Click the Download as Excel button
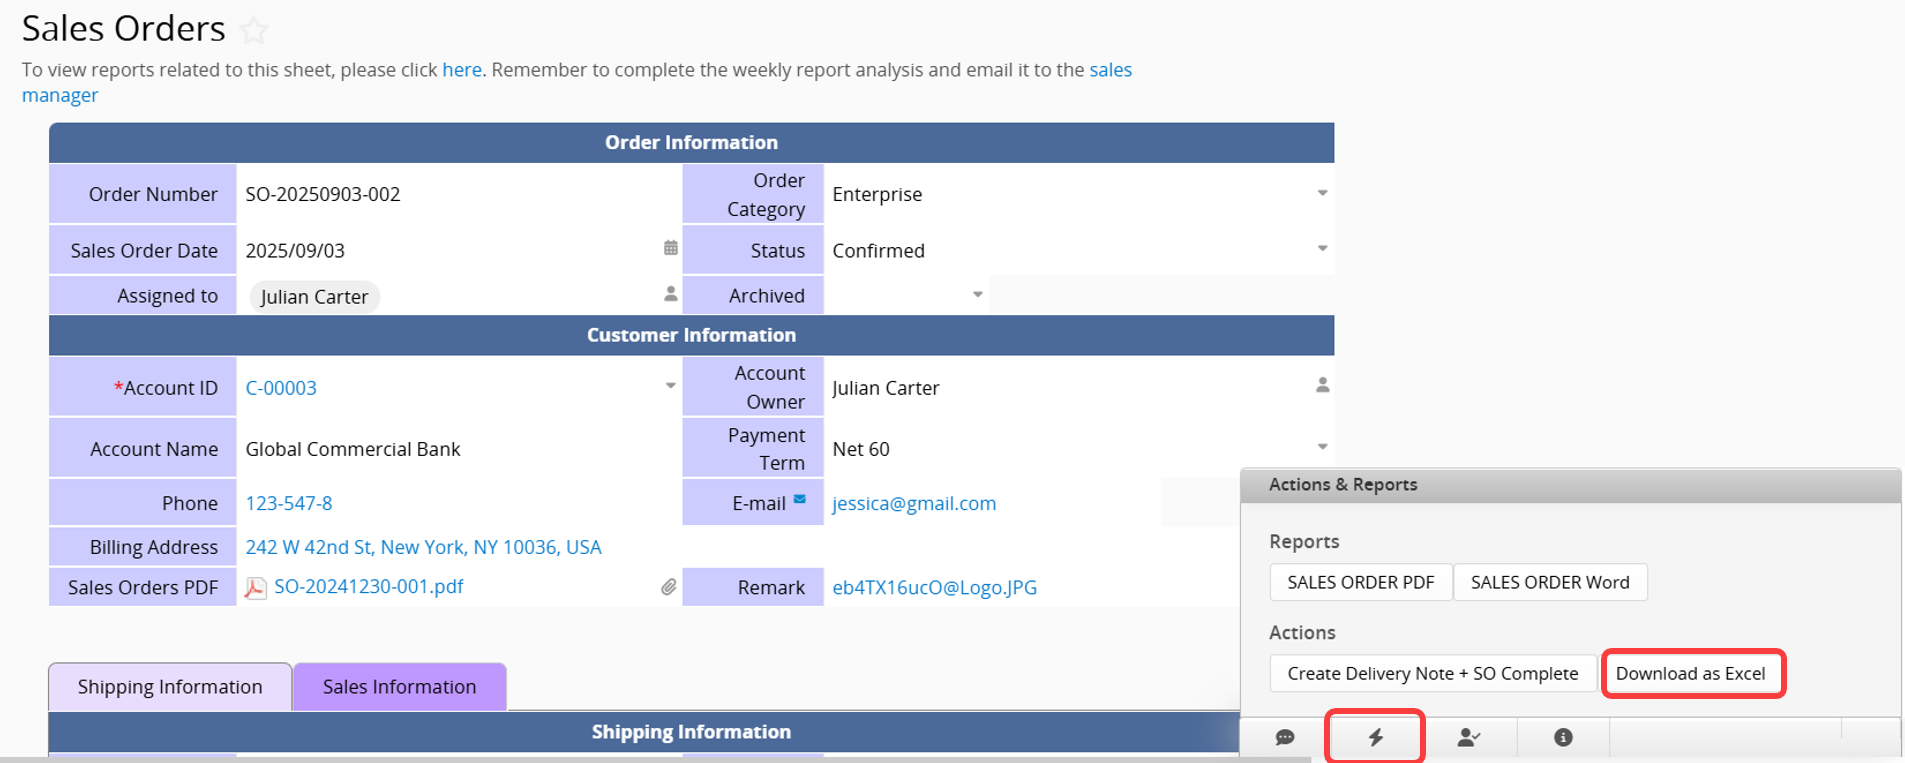This screenshot has width=1905, height=763. (1691, 674)
